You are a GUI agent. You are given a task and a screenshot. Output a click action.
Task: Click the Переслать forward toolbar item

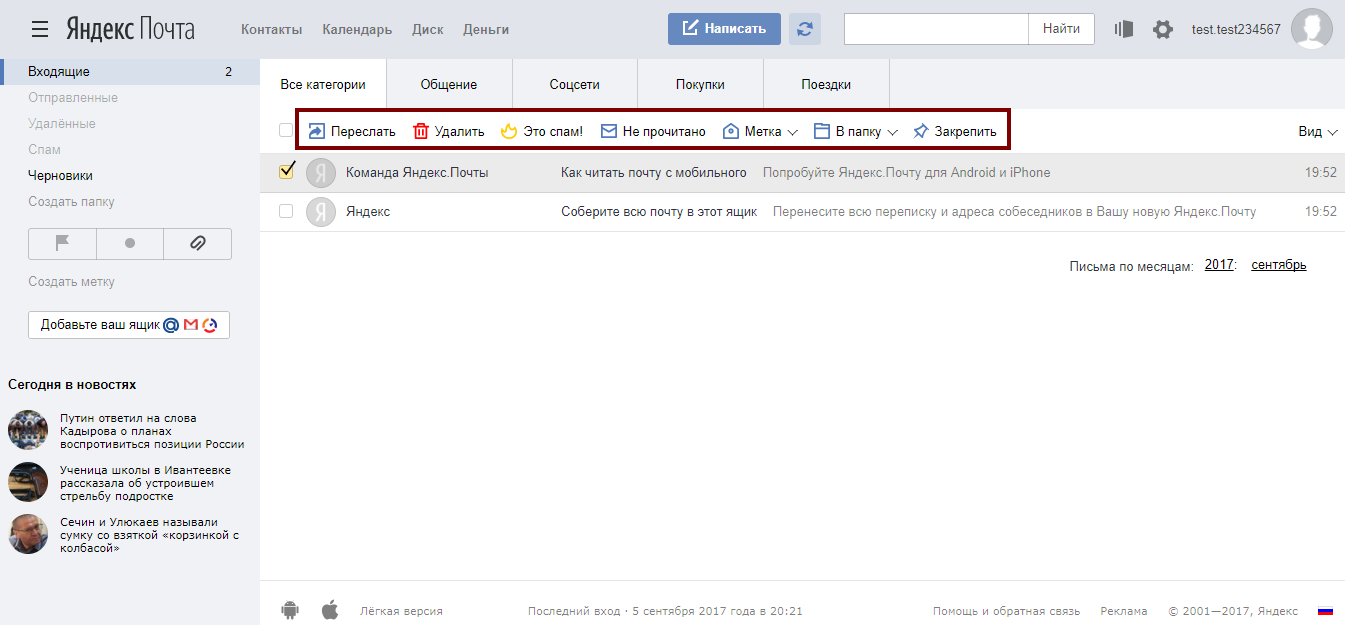coord(352,131)
